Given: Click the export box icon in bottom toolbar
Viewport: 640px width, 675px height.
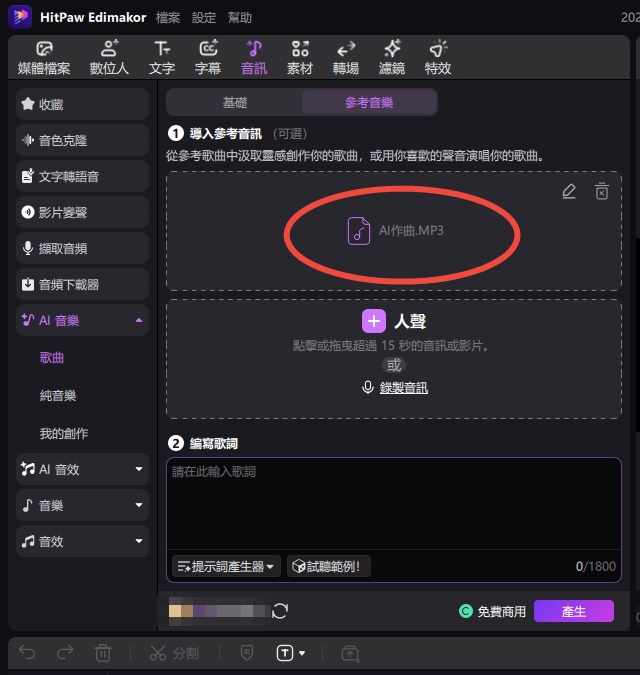Looking at the screenshot, I should [x=350, y=653].
